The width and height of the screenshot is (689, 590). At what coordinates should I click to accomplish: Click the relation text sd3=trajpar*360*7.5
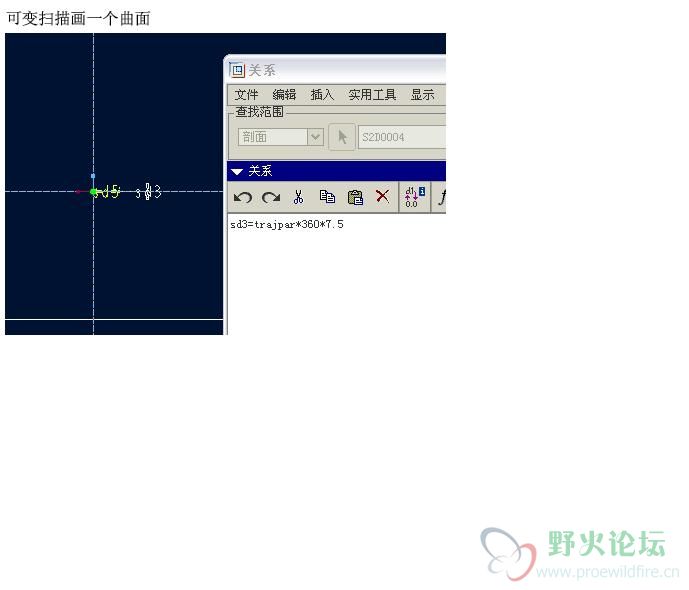[286, 224]
